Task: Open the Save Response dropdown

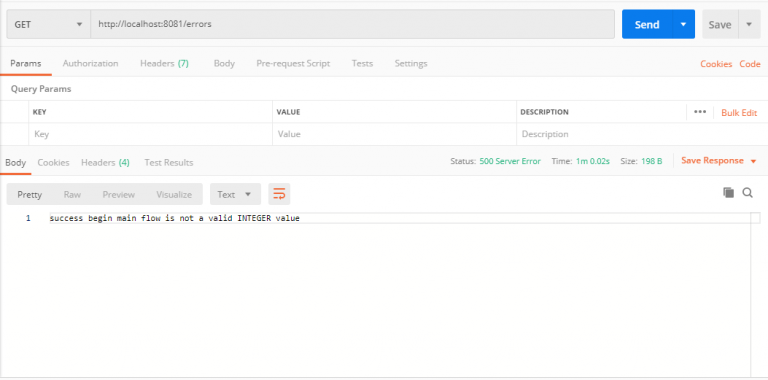Action: (x=719, y=161)
